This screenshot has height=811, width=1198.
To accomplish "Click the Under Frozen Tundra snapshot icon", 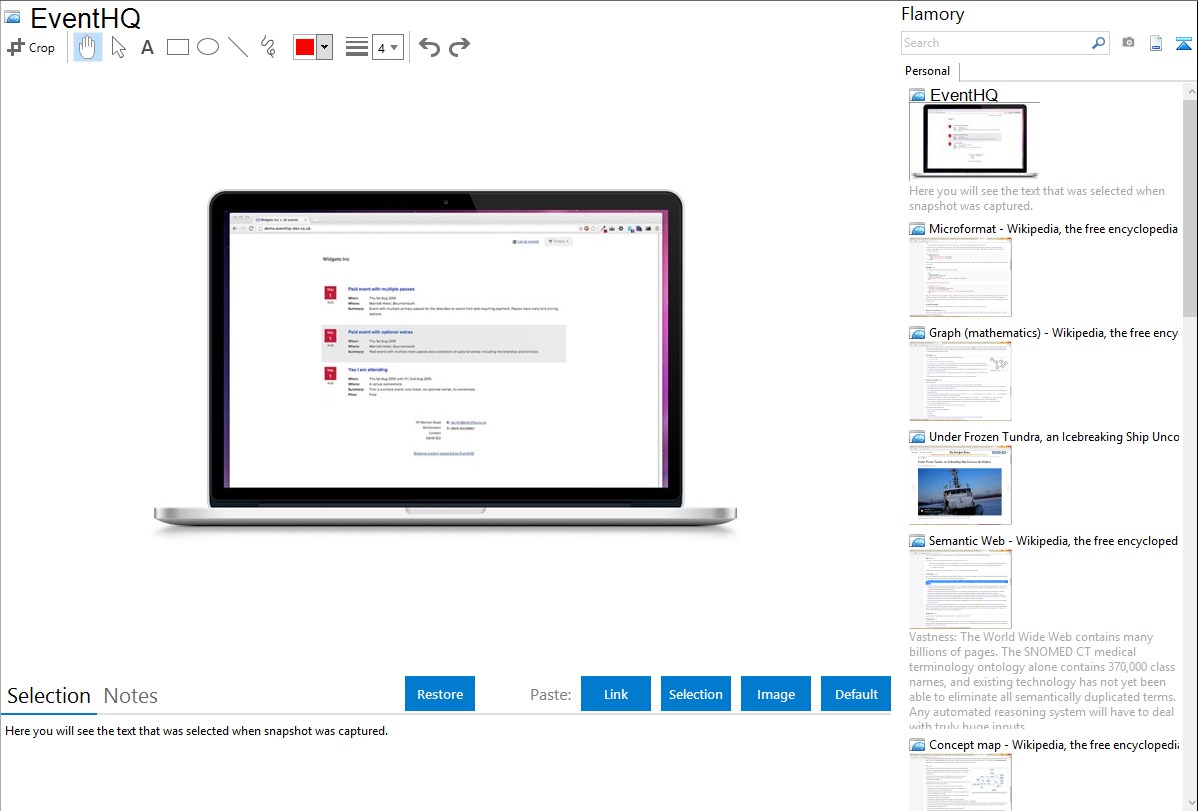I will 917,436.
